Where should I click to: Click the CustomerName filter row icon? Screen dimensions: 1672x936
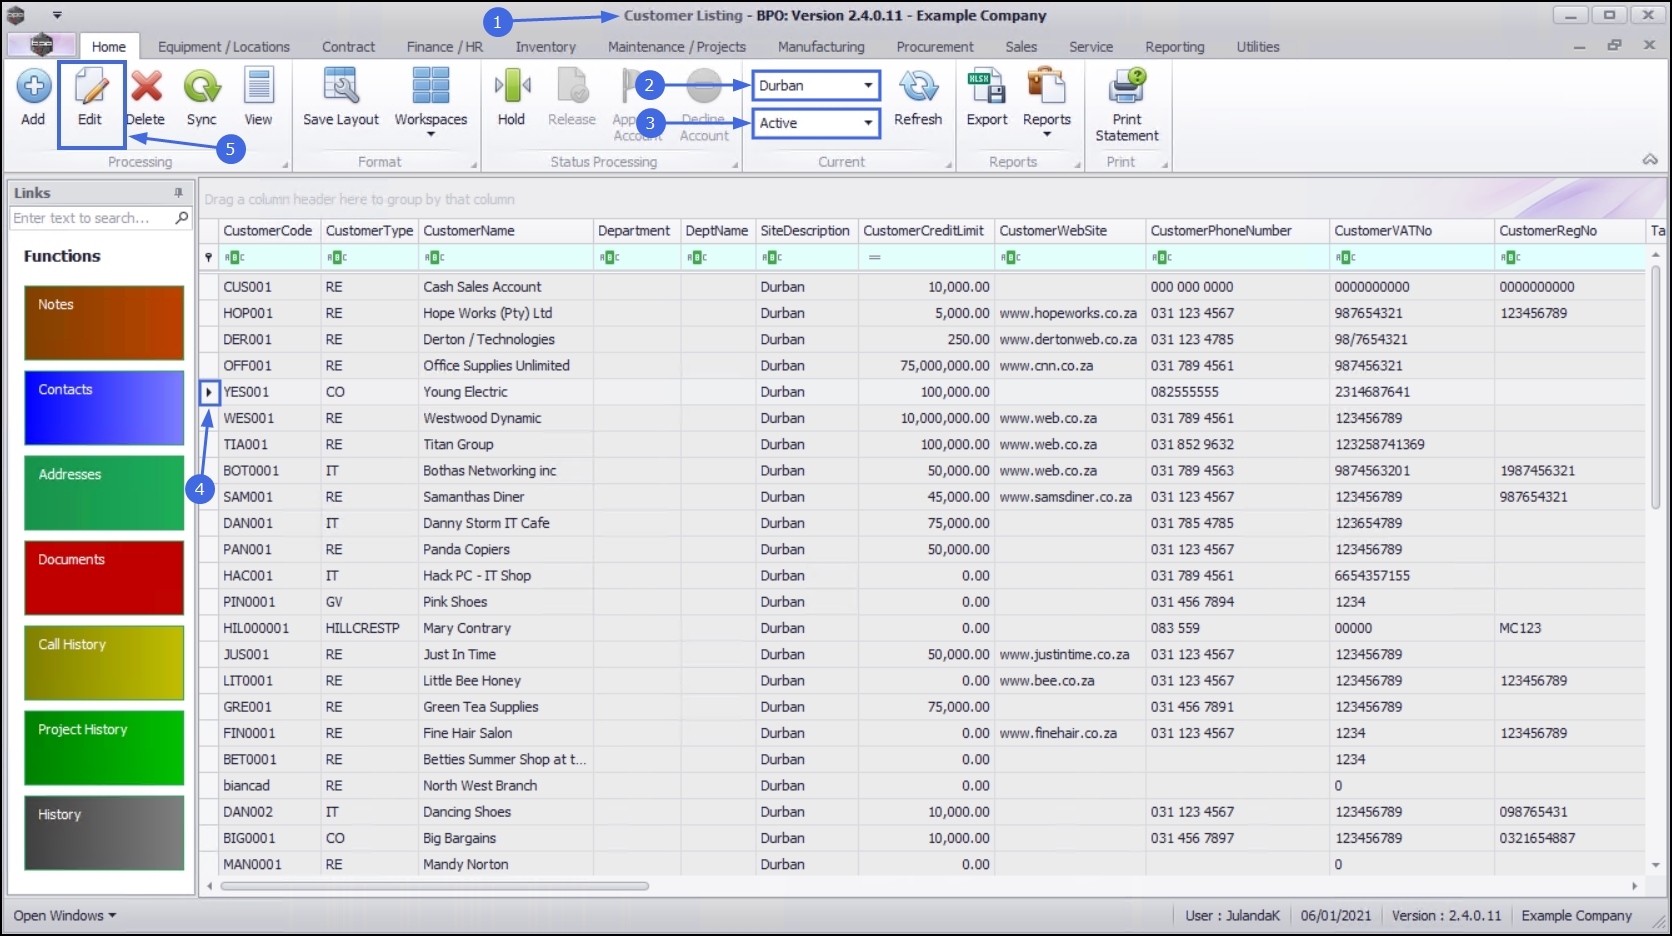point(435,257)
